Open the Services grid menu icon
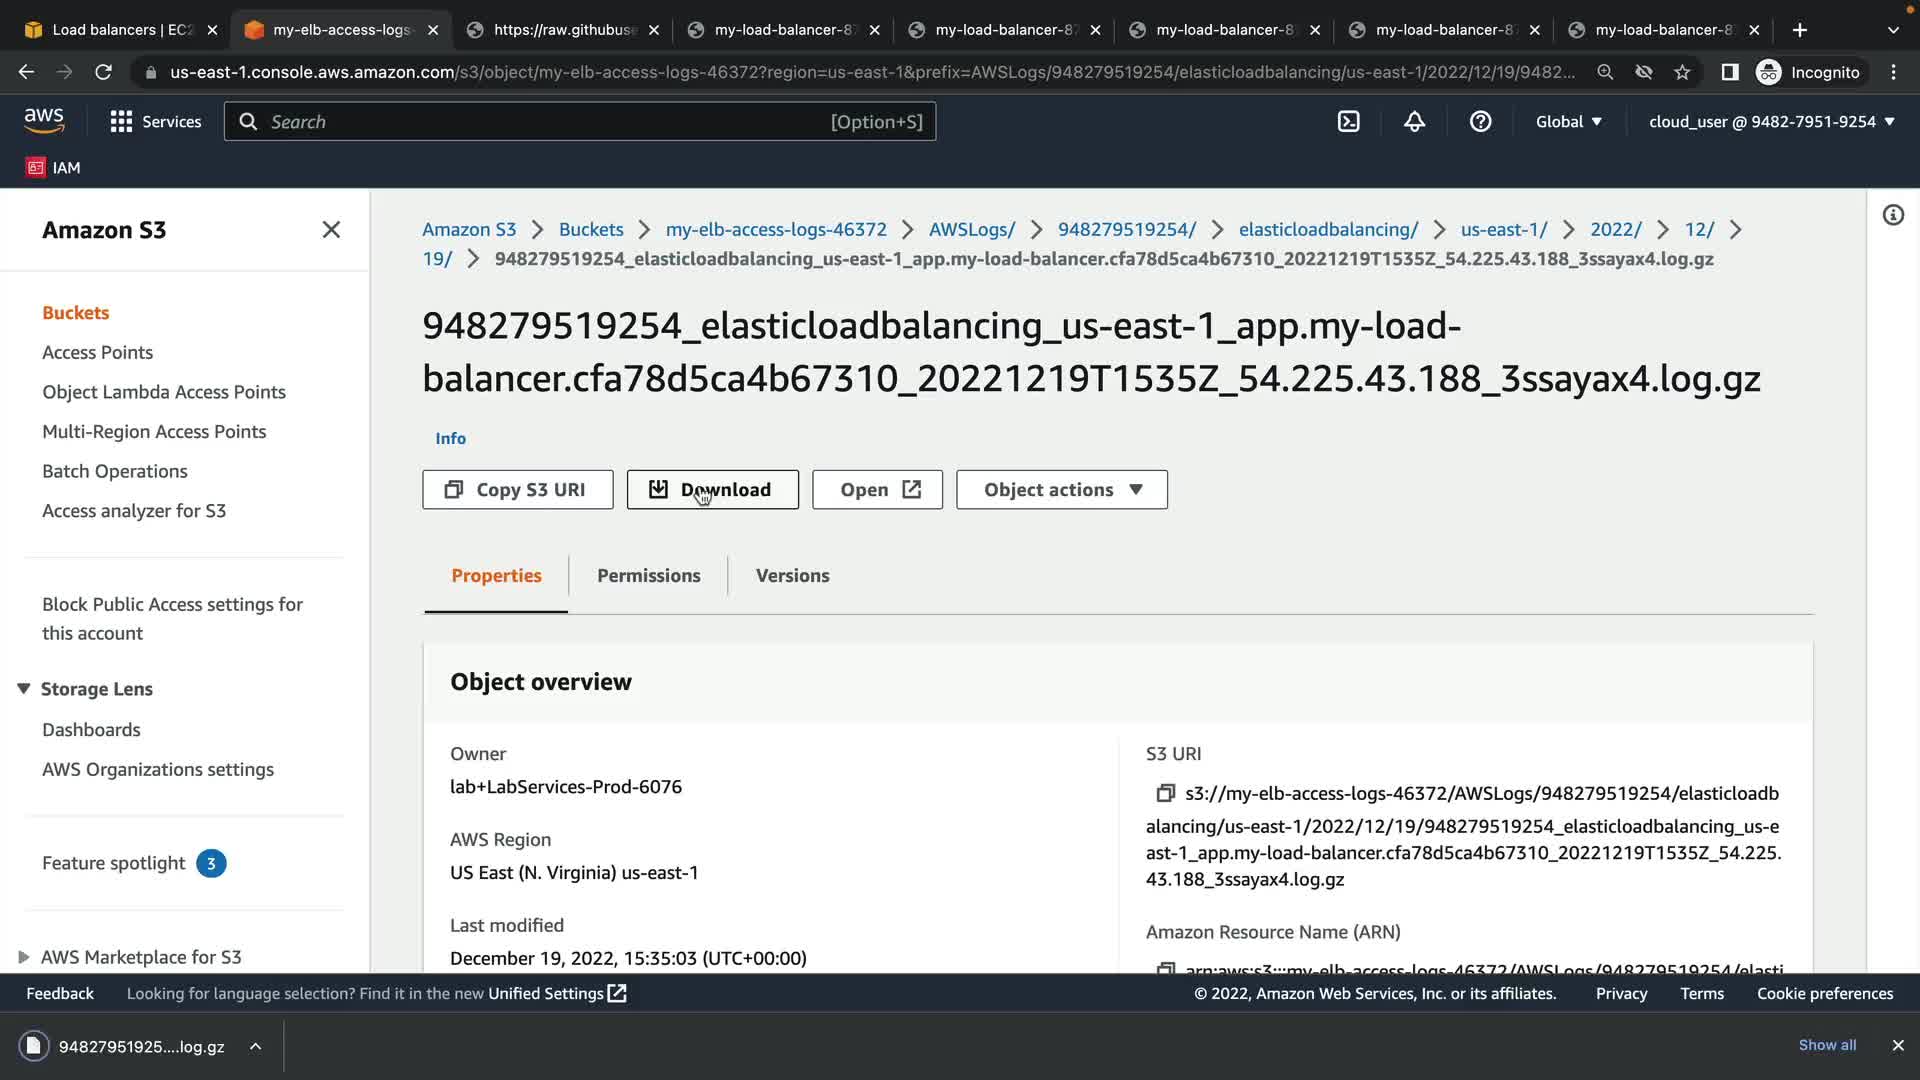The image size is (1920, 1080). pos(121,122)
